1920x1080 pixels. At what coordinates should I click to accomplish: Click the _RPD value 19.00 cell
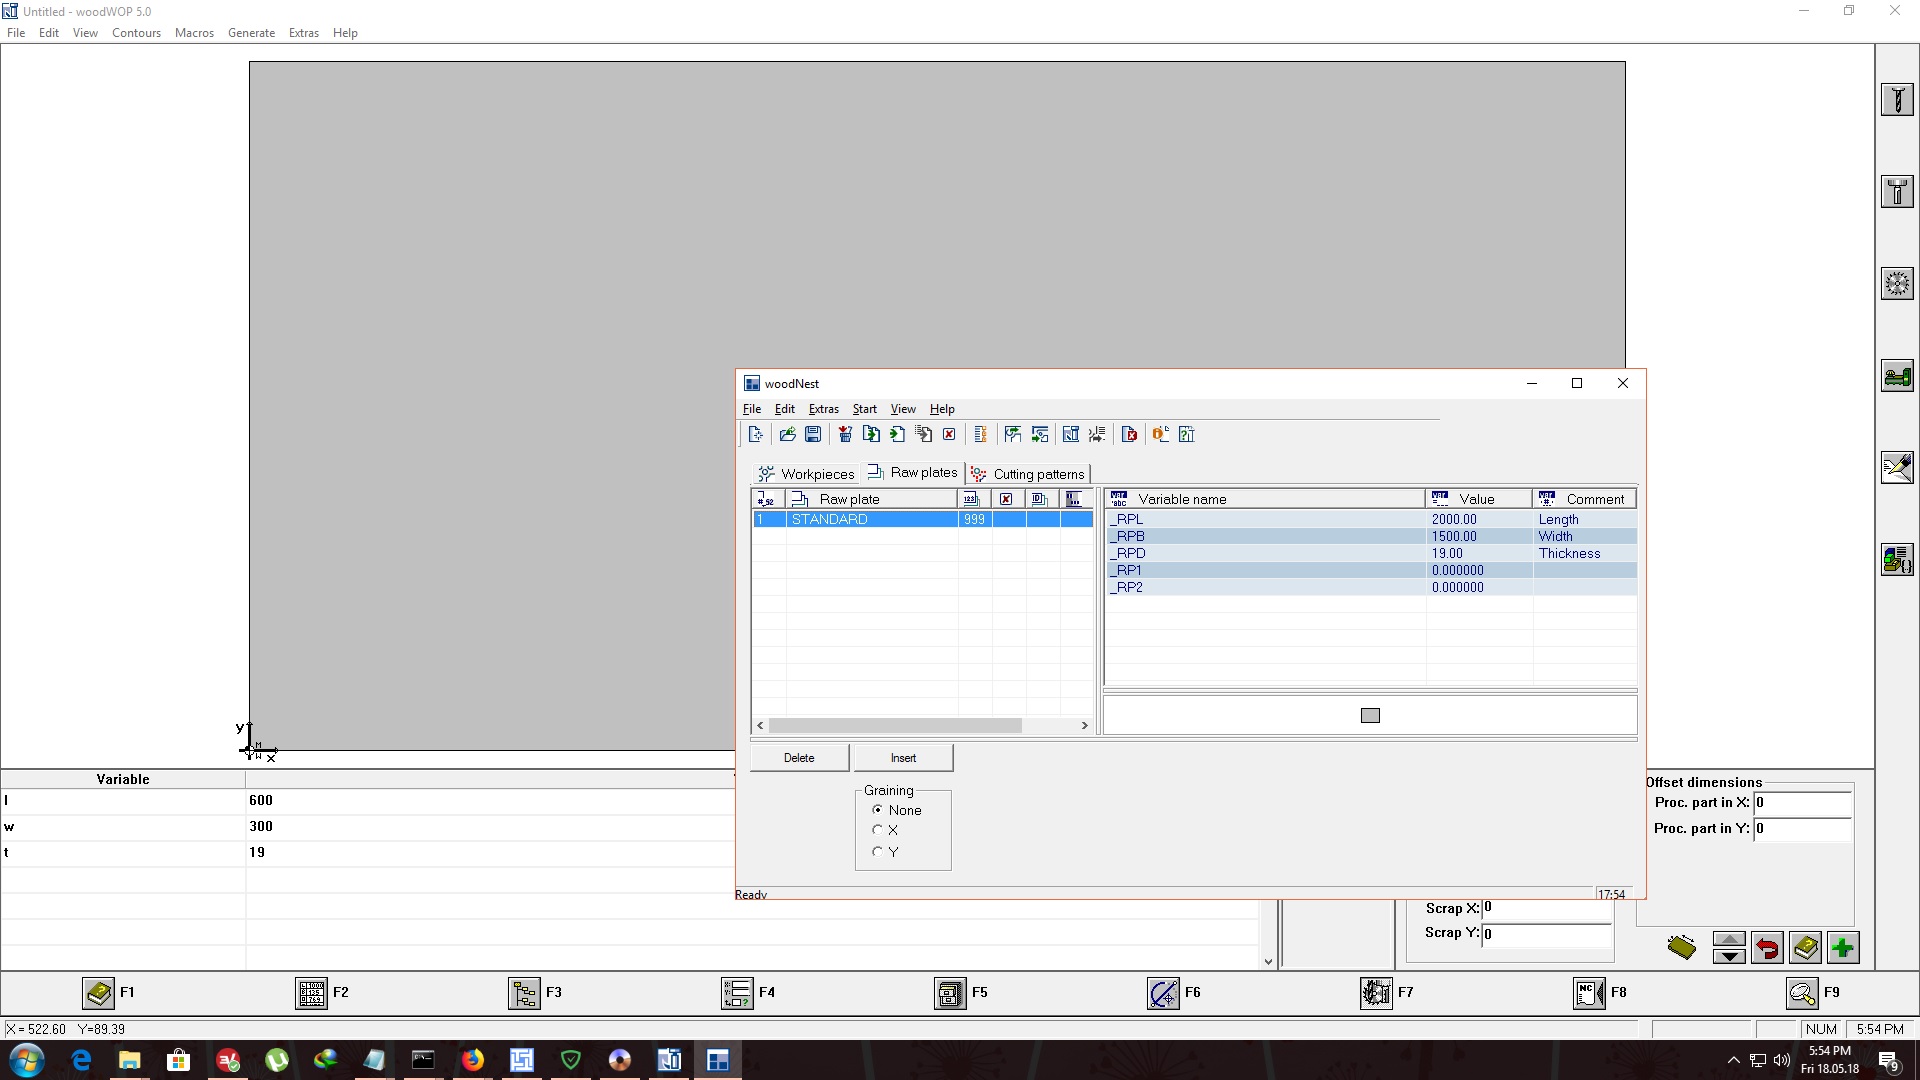[x=1479, y=553]
